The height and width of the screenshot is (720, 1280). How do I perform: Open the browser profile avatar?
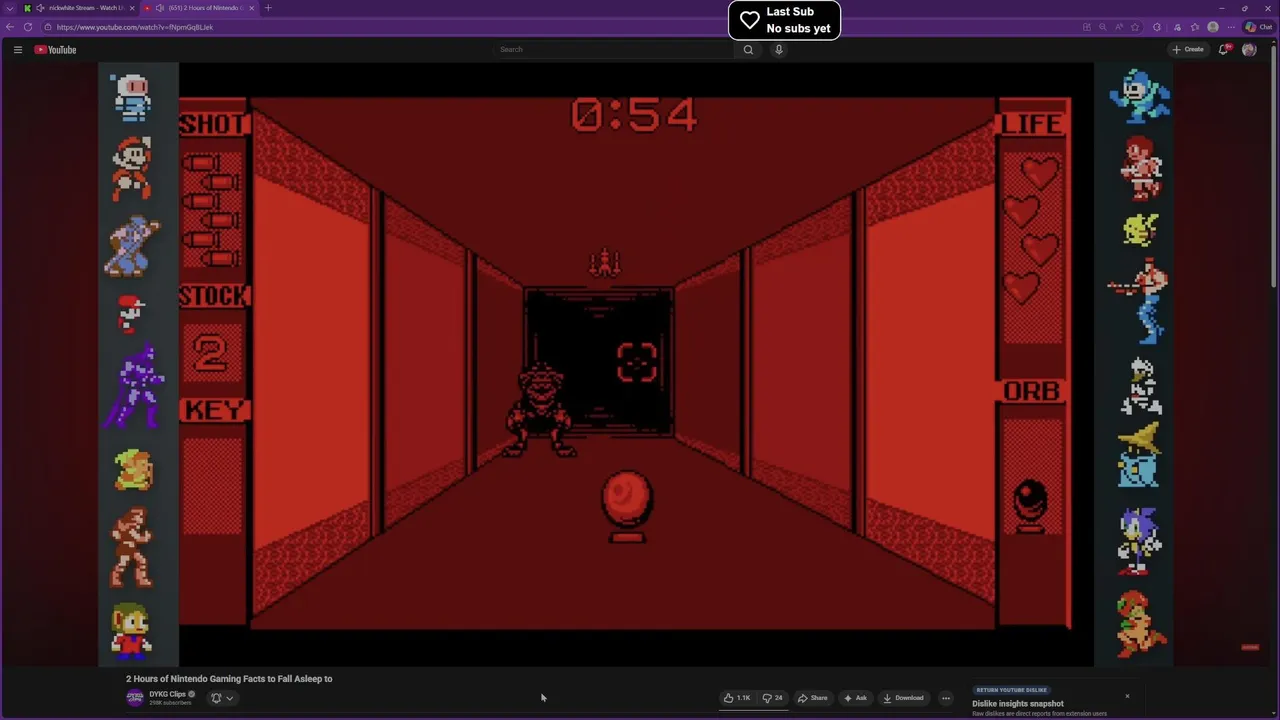[1213, 27]
